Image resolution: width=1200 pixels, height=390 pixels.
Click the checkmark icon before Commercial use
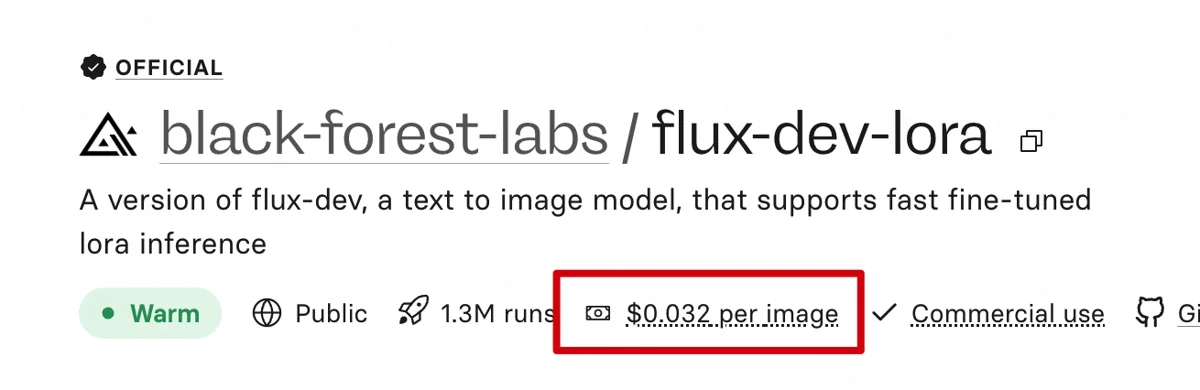pos(883,314)
